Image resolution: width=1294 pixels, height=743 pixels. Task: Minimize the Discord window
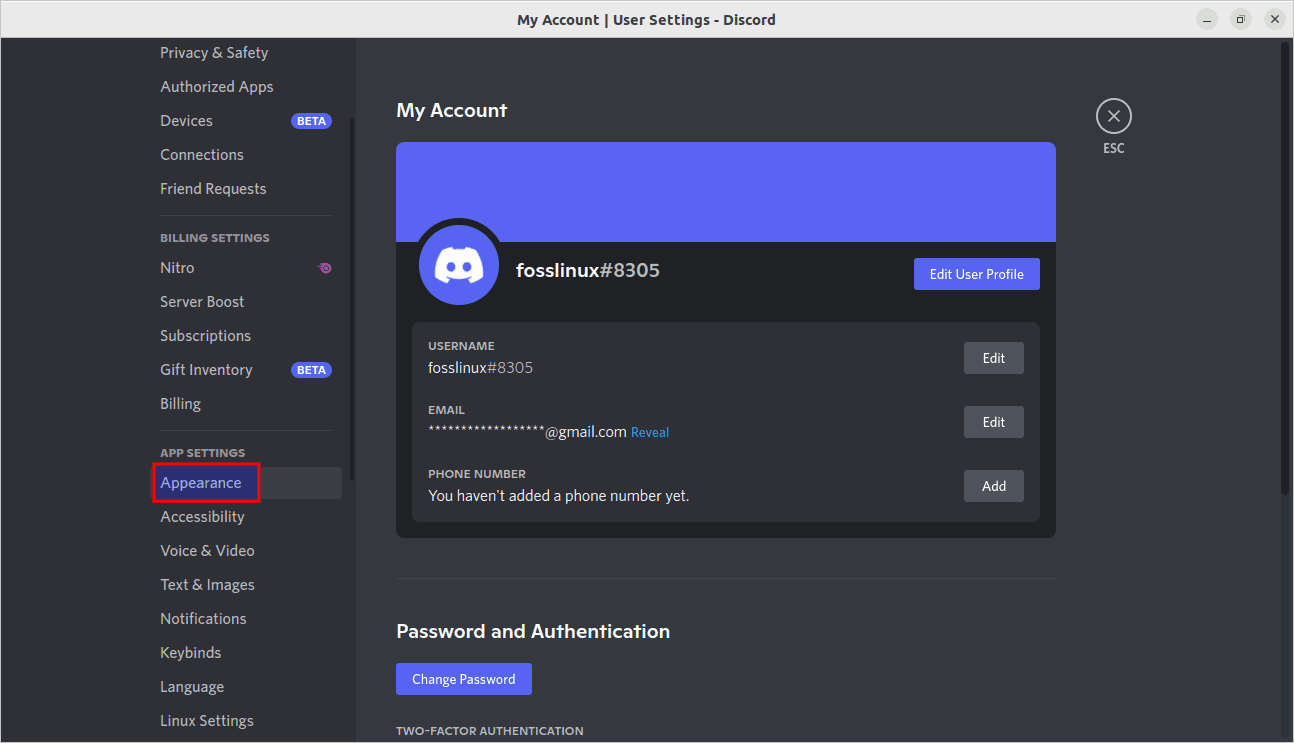(x=1207, y=19)
